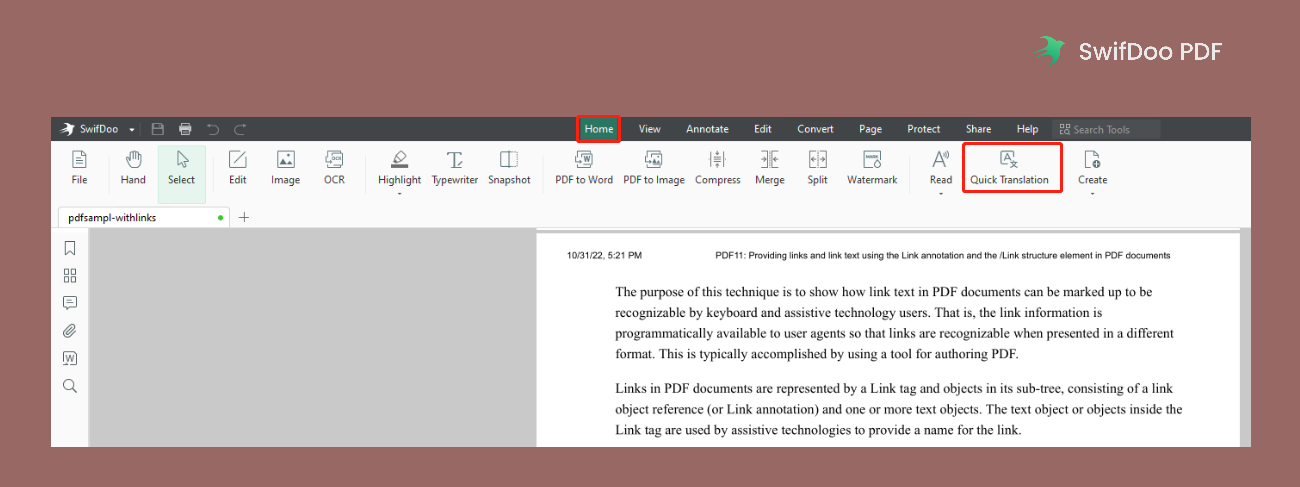Select the Hand tool
This screenshot has height=487, width=1300.
click(x=133, y=168)
